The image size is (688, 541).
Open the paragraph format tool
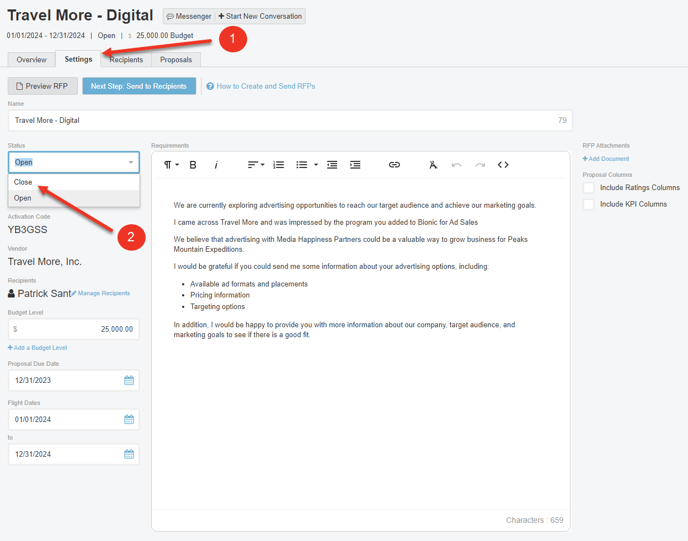171,165
